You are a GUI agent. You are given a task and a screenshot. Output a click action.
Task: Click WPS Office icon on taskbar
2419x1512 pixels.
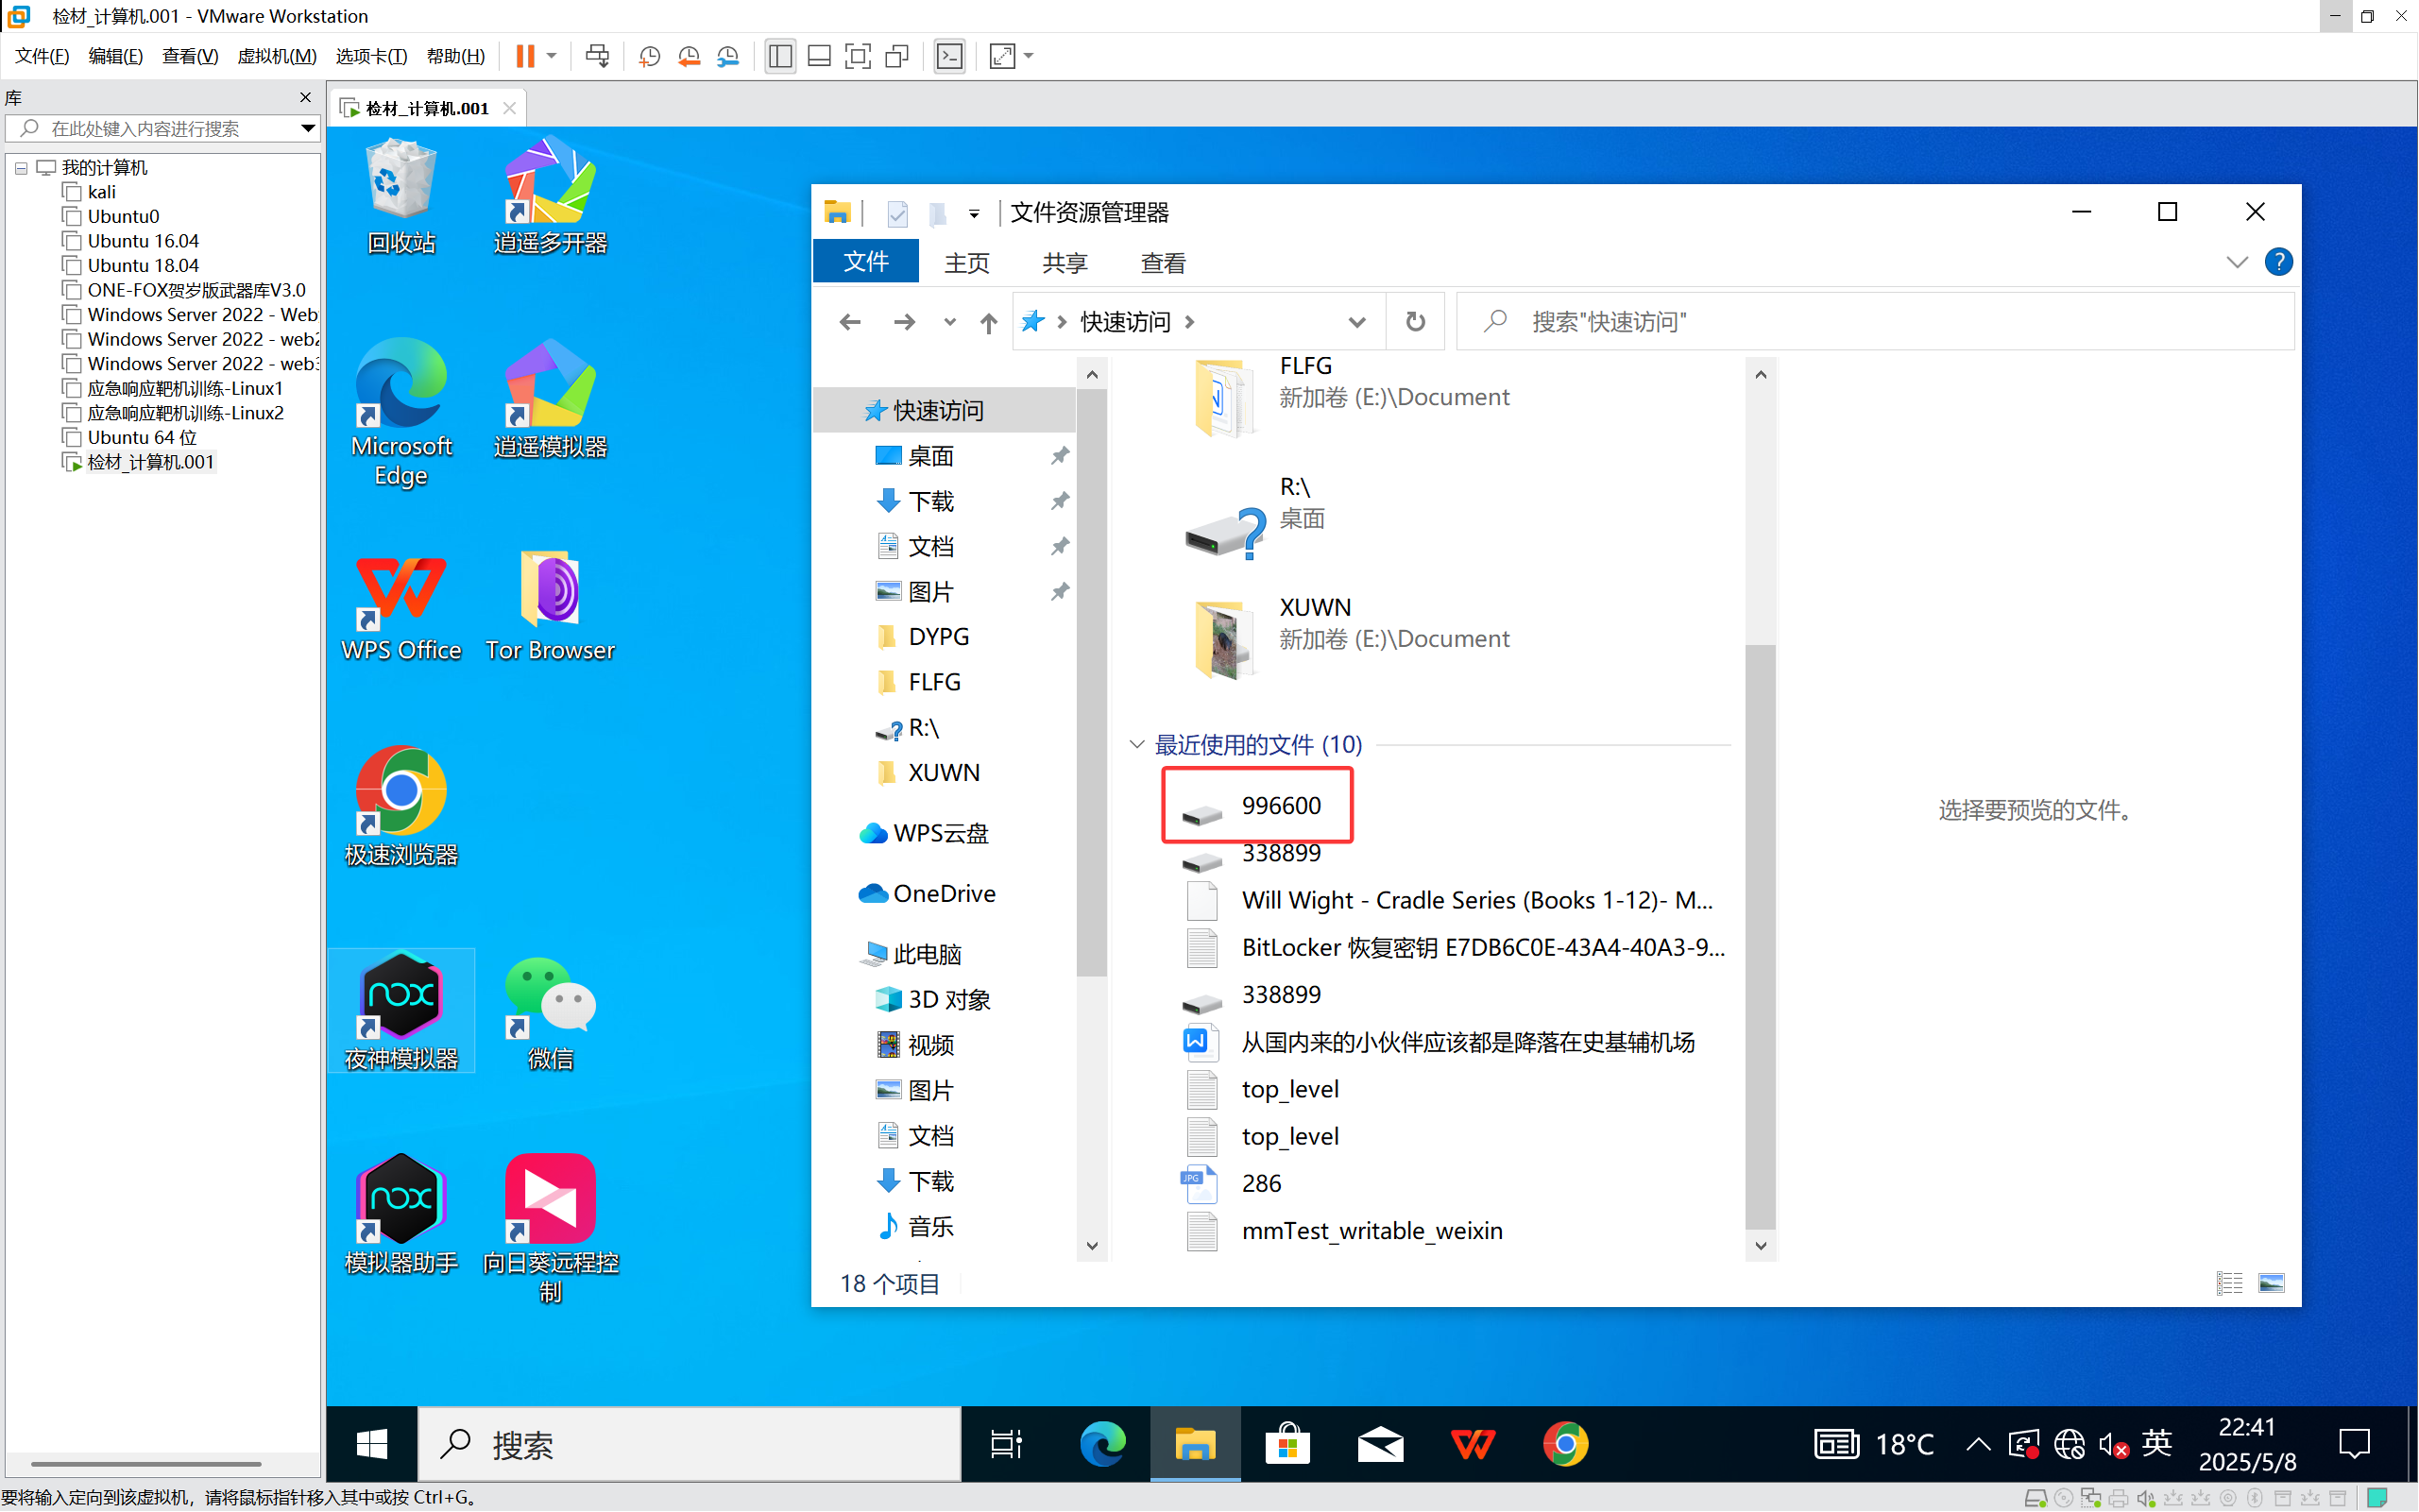(1472, 1445)
